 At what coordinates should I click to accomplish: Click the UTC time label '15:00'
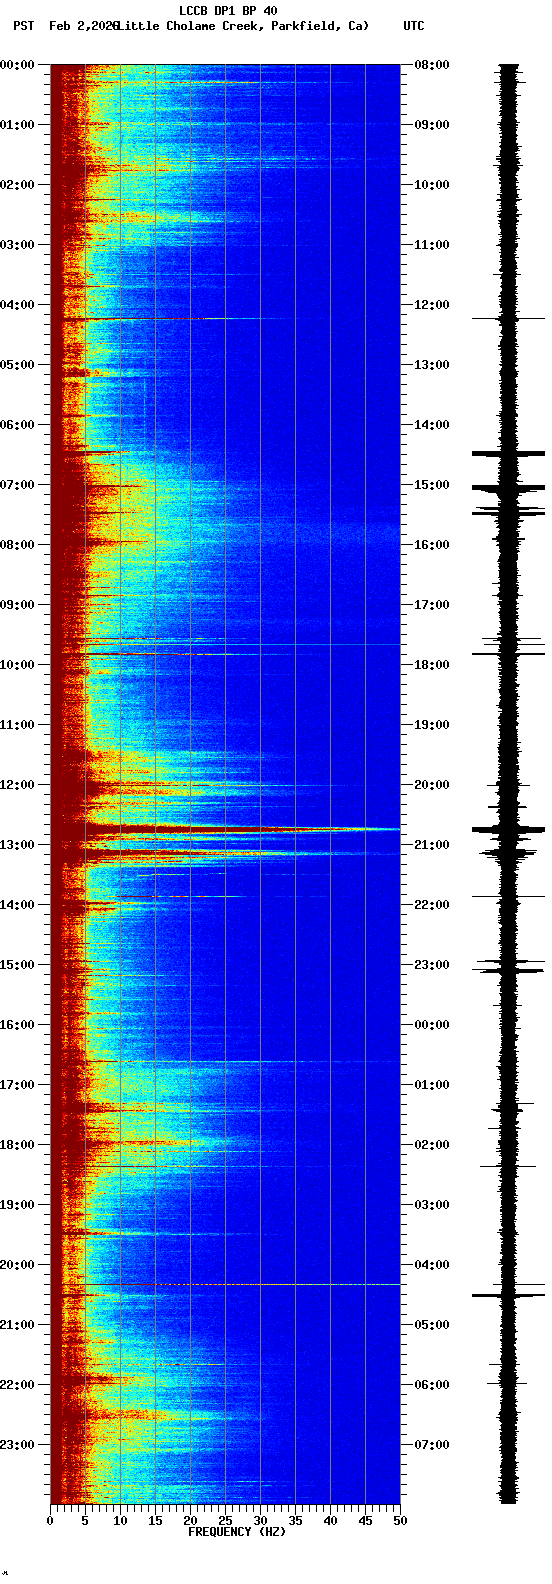[432, 485]
